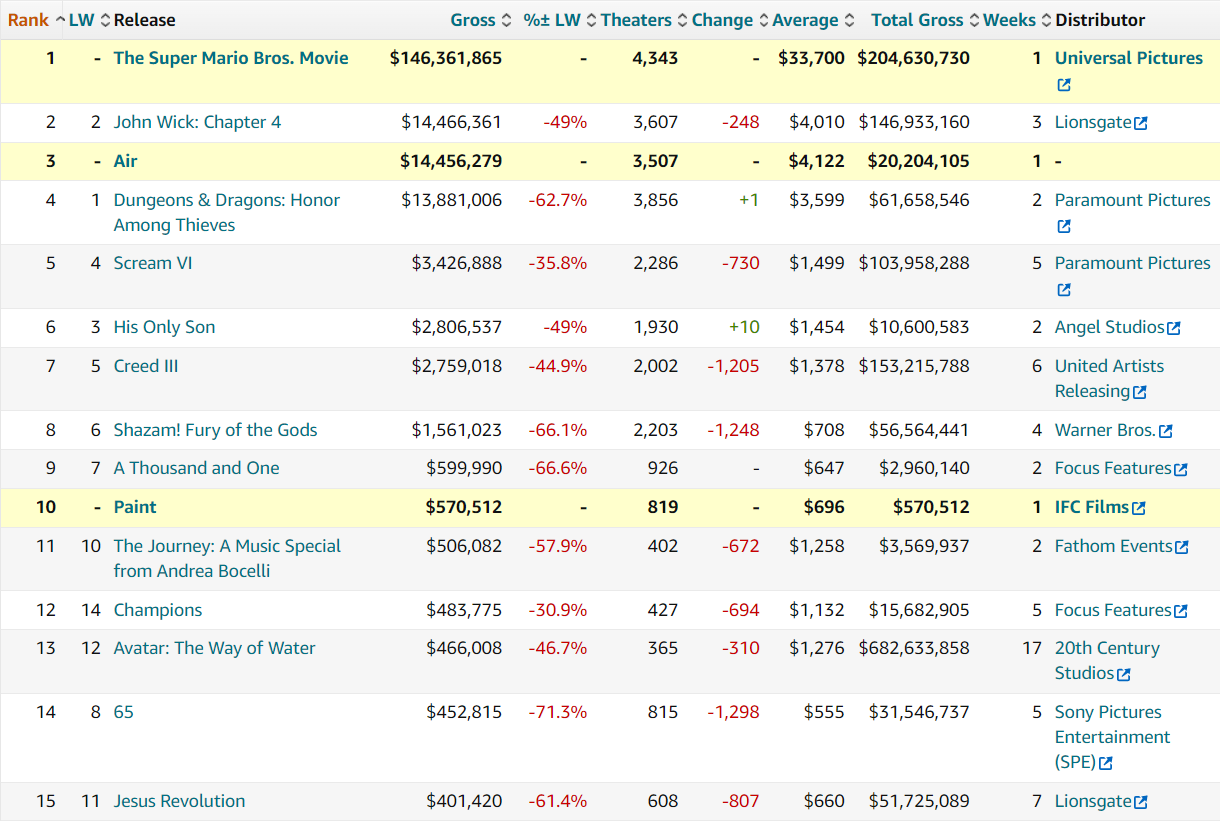This screenshot has width=1220, height=821.
Task: Click Focus Features icon in A Thousand and One row
Action: tap(1181, 470)
